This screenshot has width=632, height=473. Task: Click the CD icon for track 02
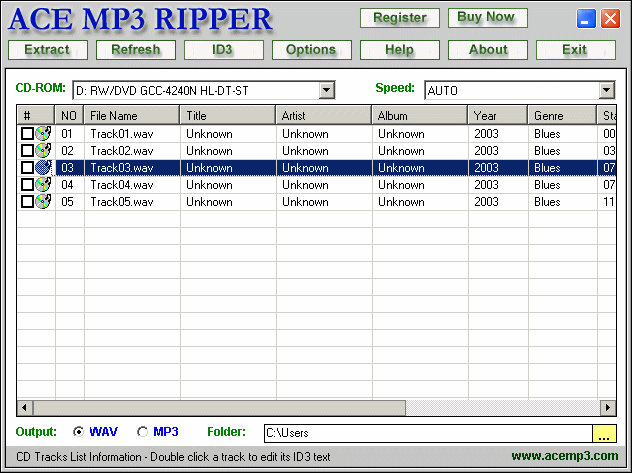(44, 150)
